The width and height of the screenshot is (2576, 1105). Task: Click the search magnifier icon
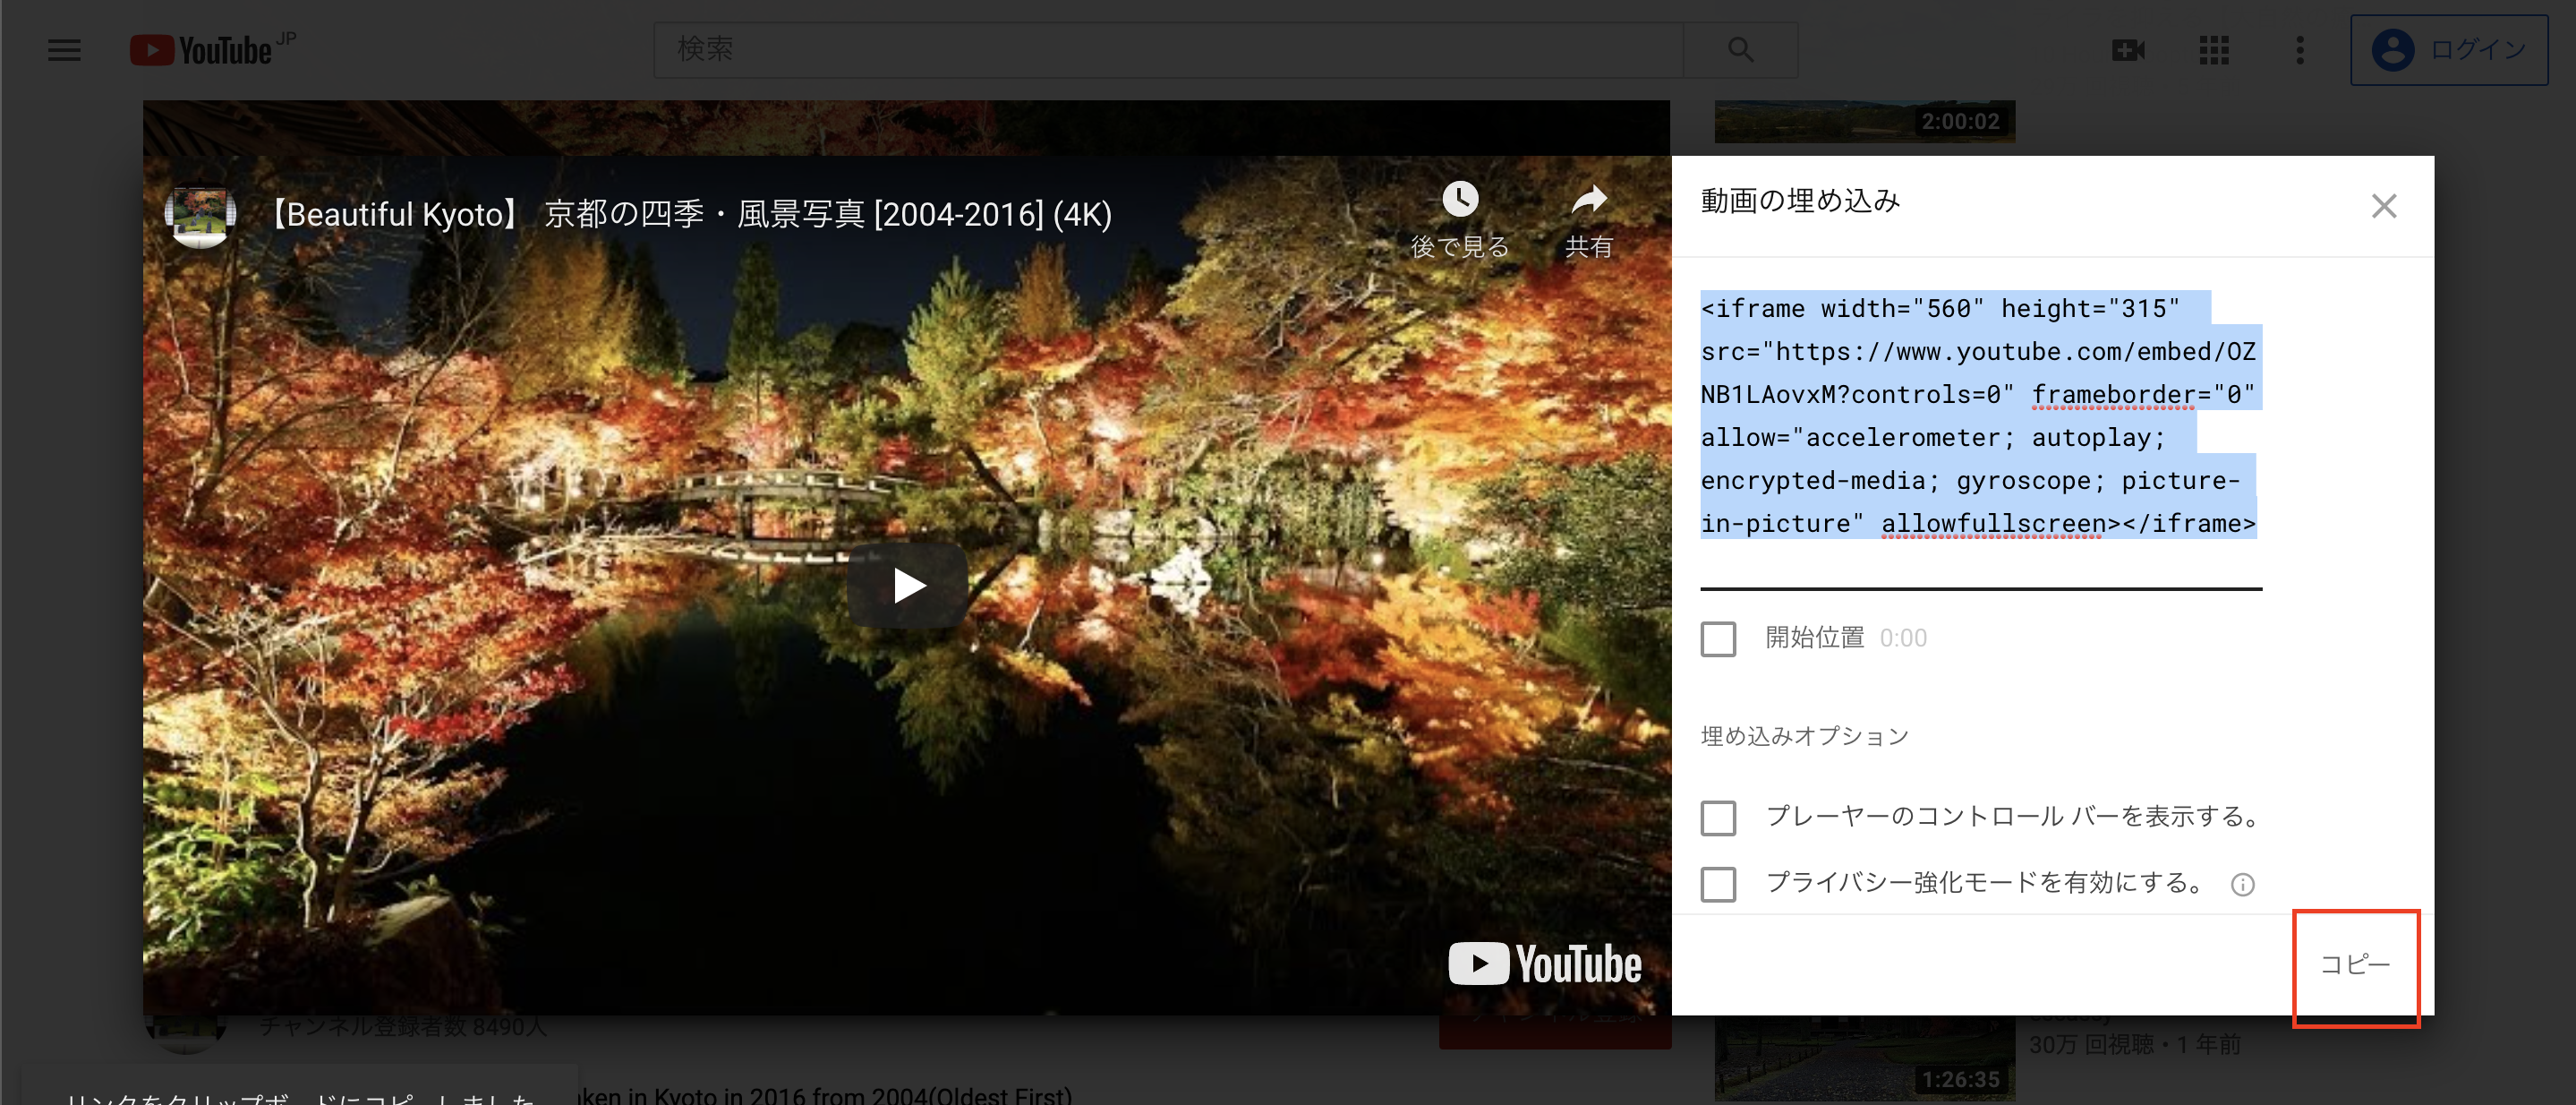click(x=1739, y=49)
